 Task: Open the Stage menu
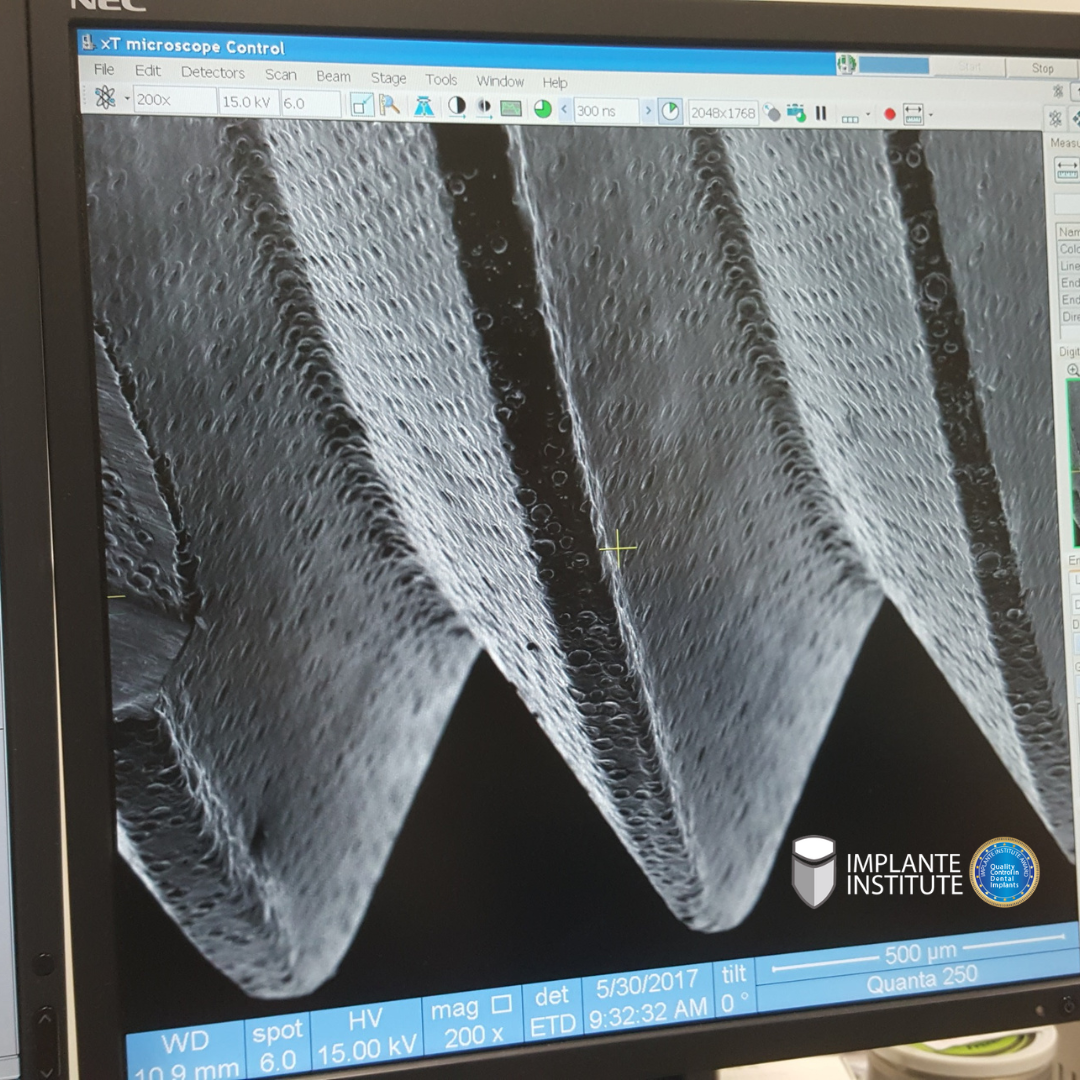coord(388,78)
